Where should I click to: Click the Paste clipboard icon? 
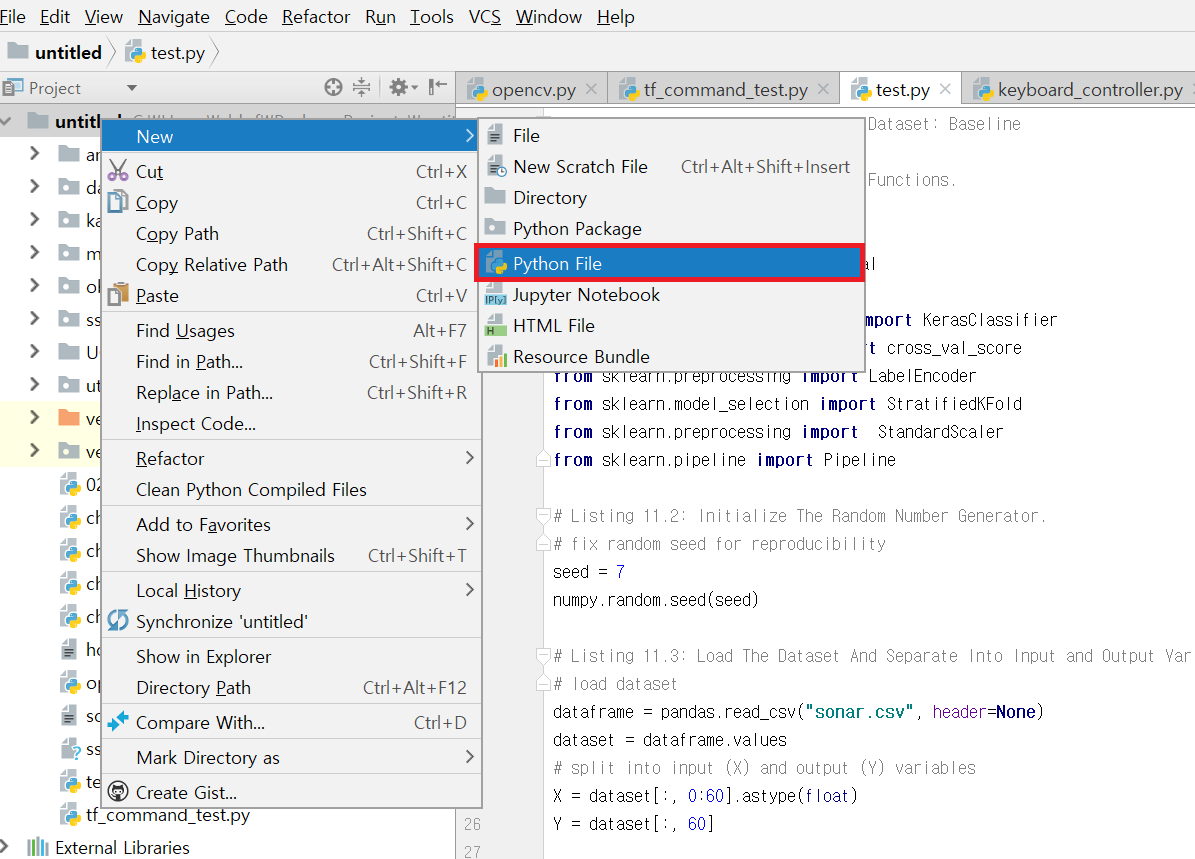coord(118,294)
